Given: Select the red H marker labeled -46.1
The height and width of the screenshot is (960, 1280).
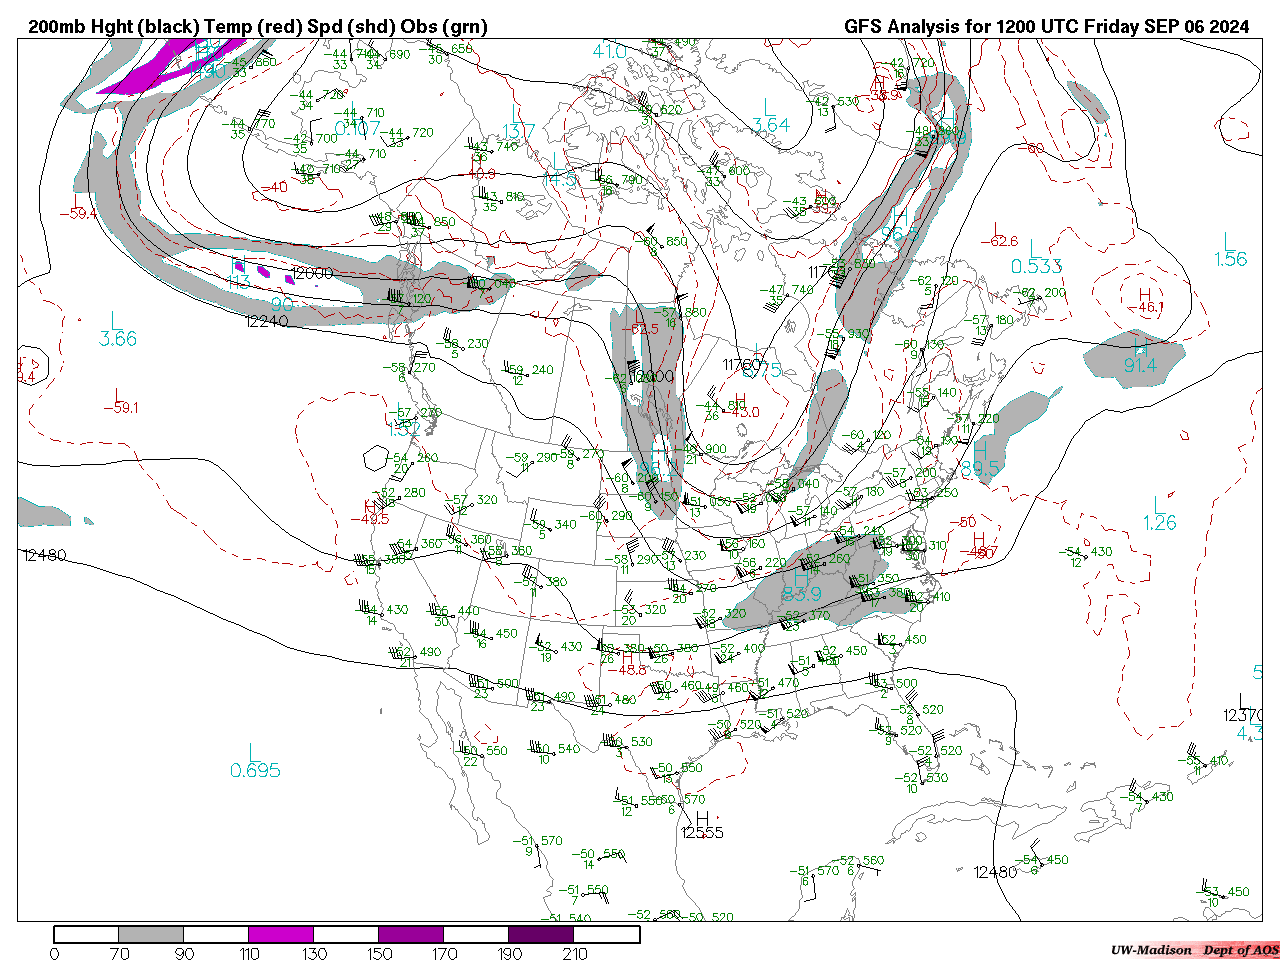Looking at the screenshot, I should (1144, 294).
